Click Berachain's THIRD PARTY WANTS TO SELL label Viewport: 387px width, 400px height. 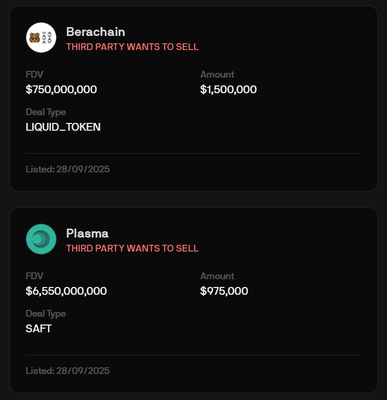click(132, 47)
